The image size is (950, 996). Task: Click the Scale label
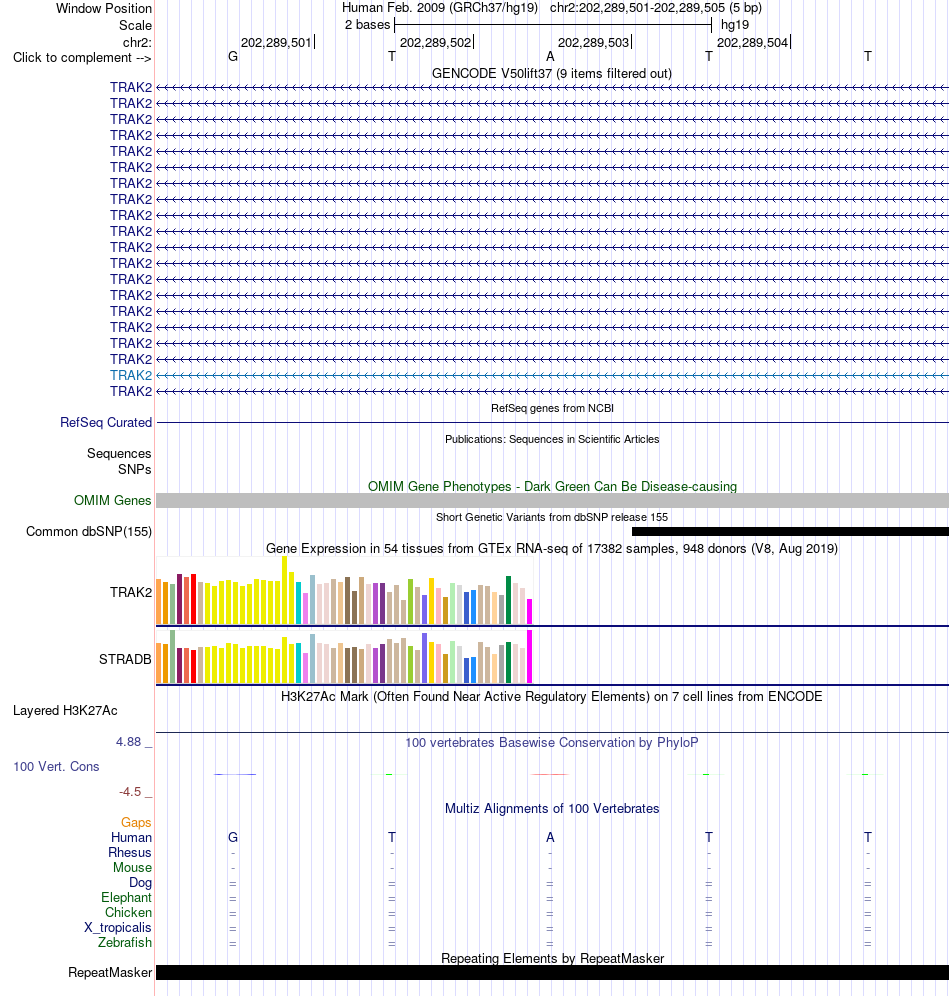pyautogui.click(x=135, y=25)
